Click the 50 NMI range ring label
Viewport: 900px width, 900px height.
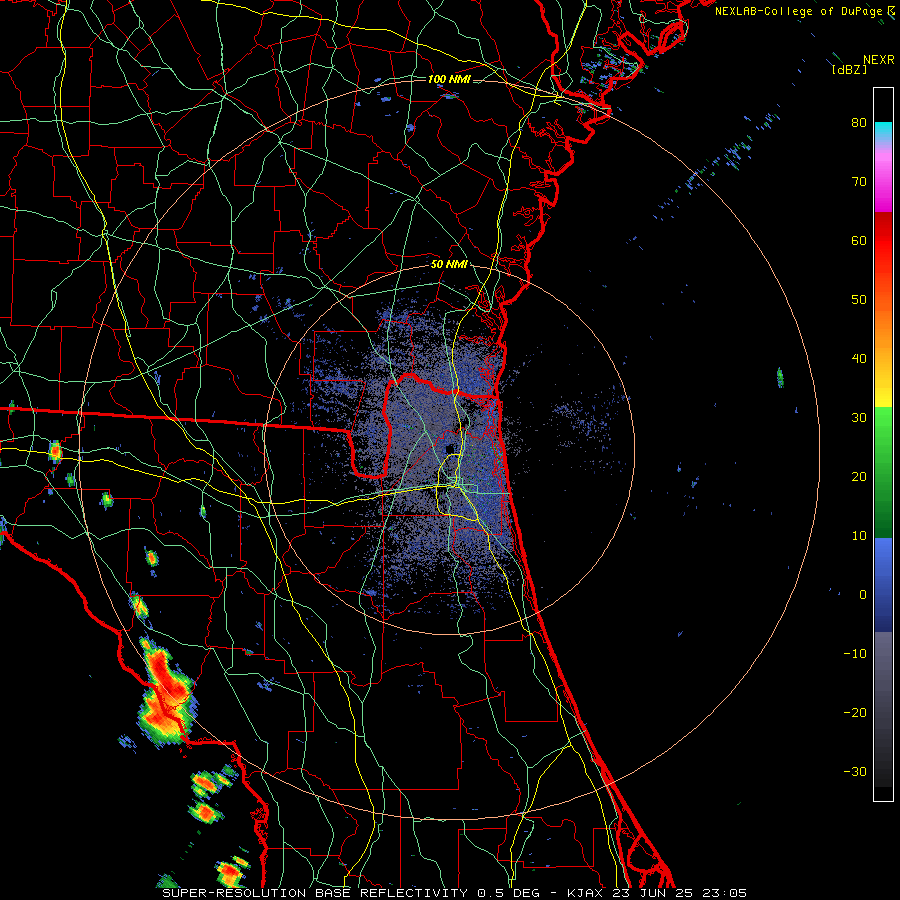click(449, 264)
